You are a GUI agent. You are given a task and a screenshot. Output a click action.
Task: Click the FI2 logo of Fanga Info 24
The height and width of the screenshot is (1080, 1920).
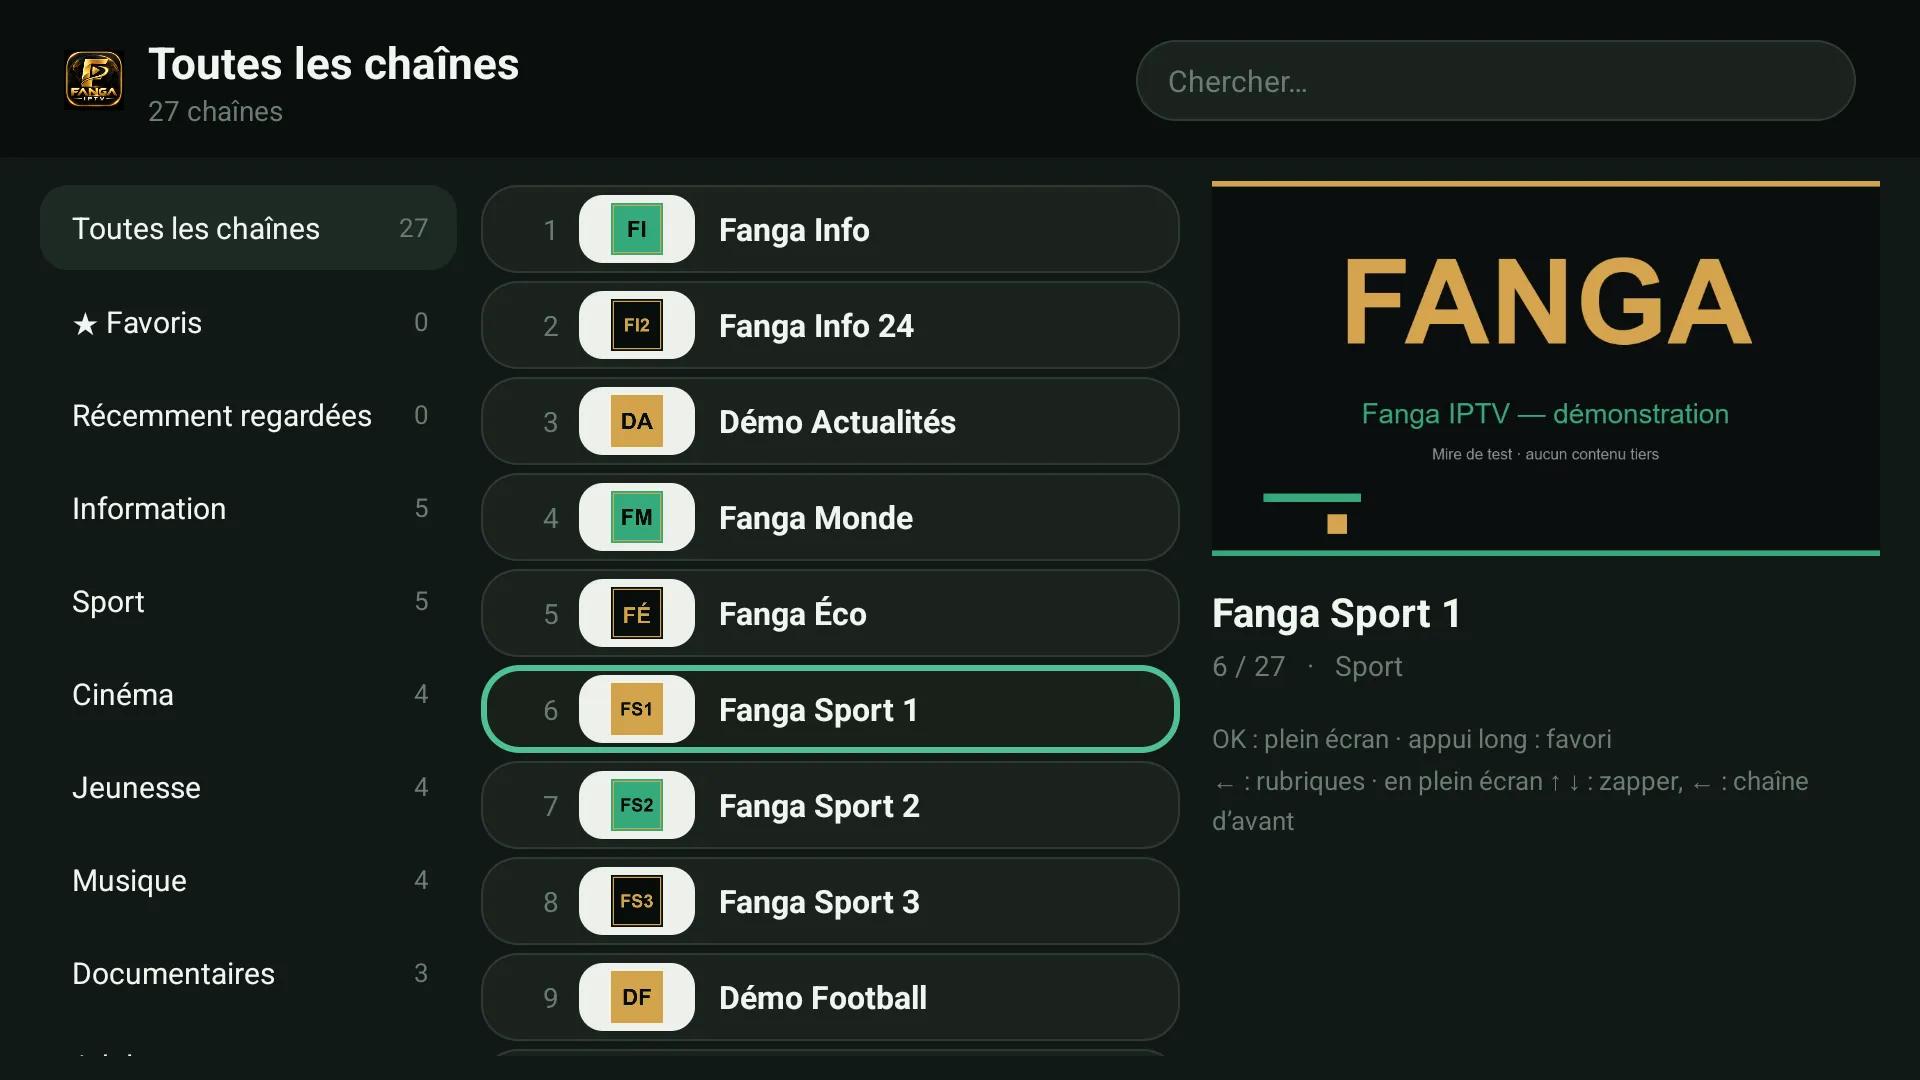click(x=636, y=325)
